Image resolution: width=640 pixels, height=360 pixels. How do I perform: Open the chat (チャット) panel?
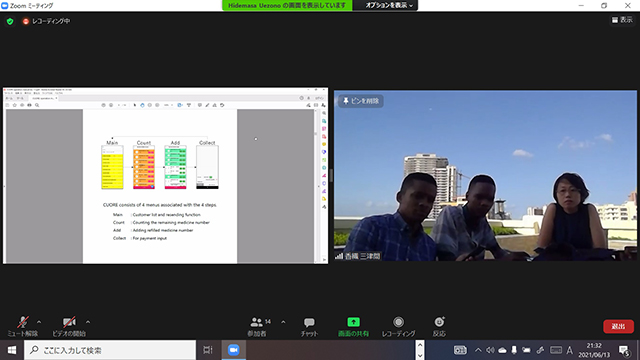pos(309,326)
